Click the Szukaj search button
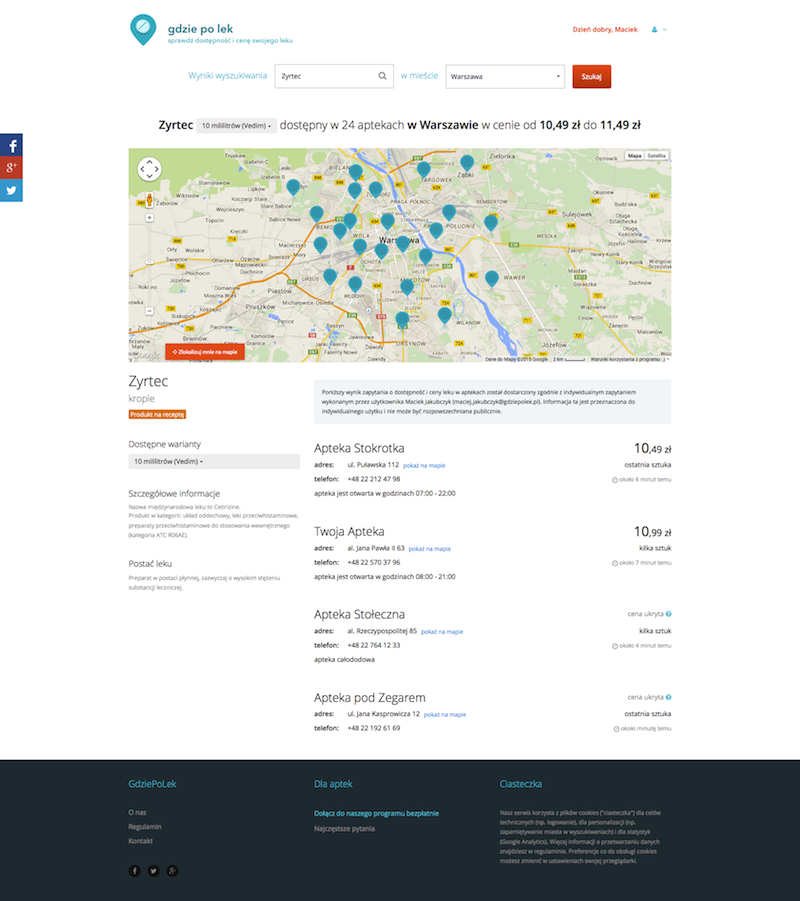The height and width of the screenshot is (901, 800). (591, 76)
